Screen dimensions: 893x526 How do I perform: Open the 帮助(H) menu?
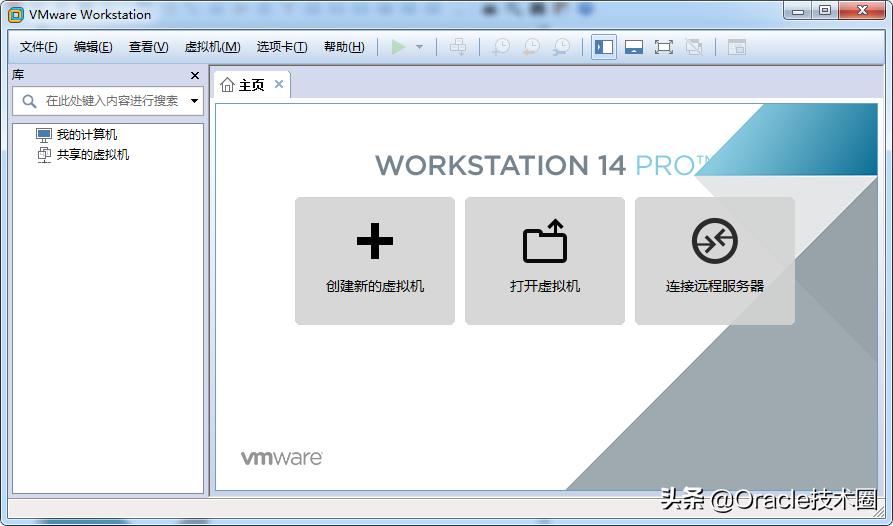(344, 47)
